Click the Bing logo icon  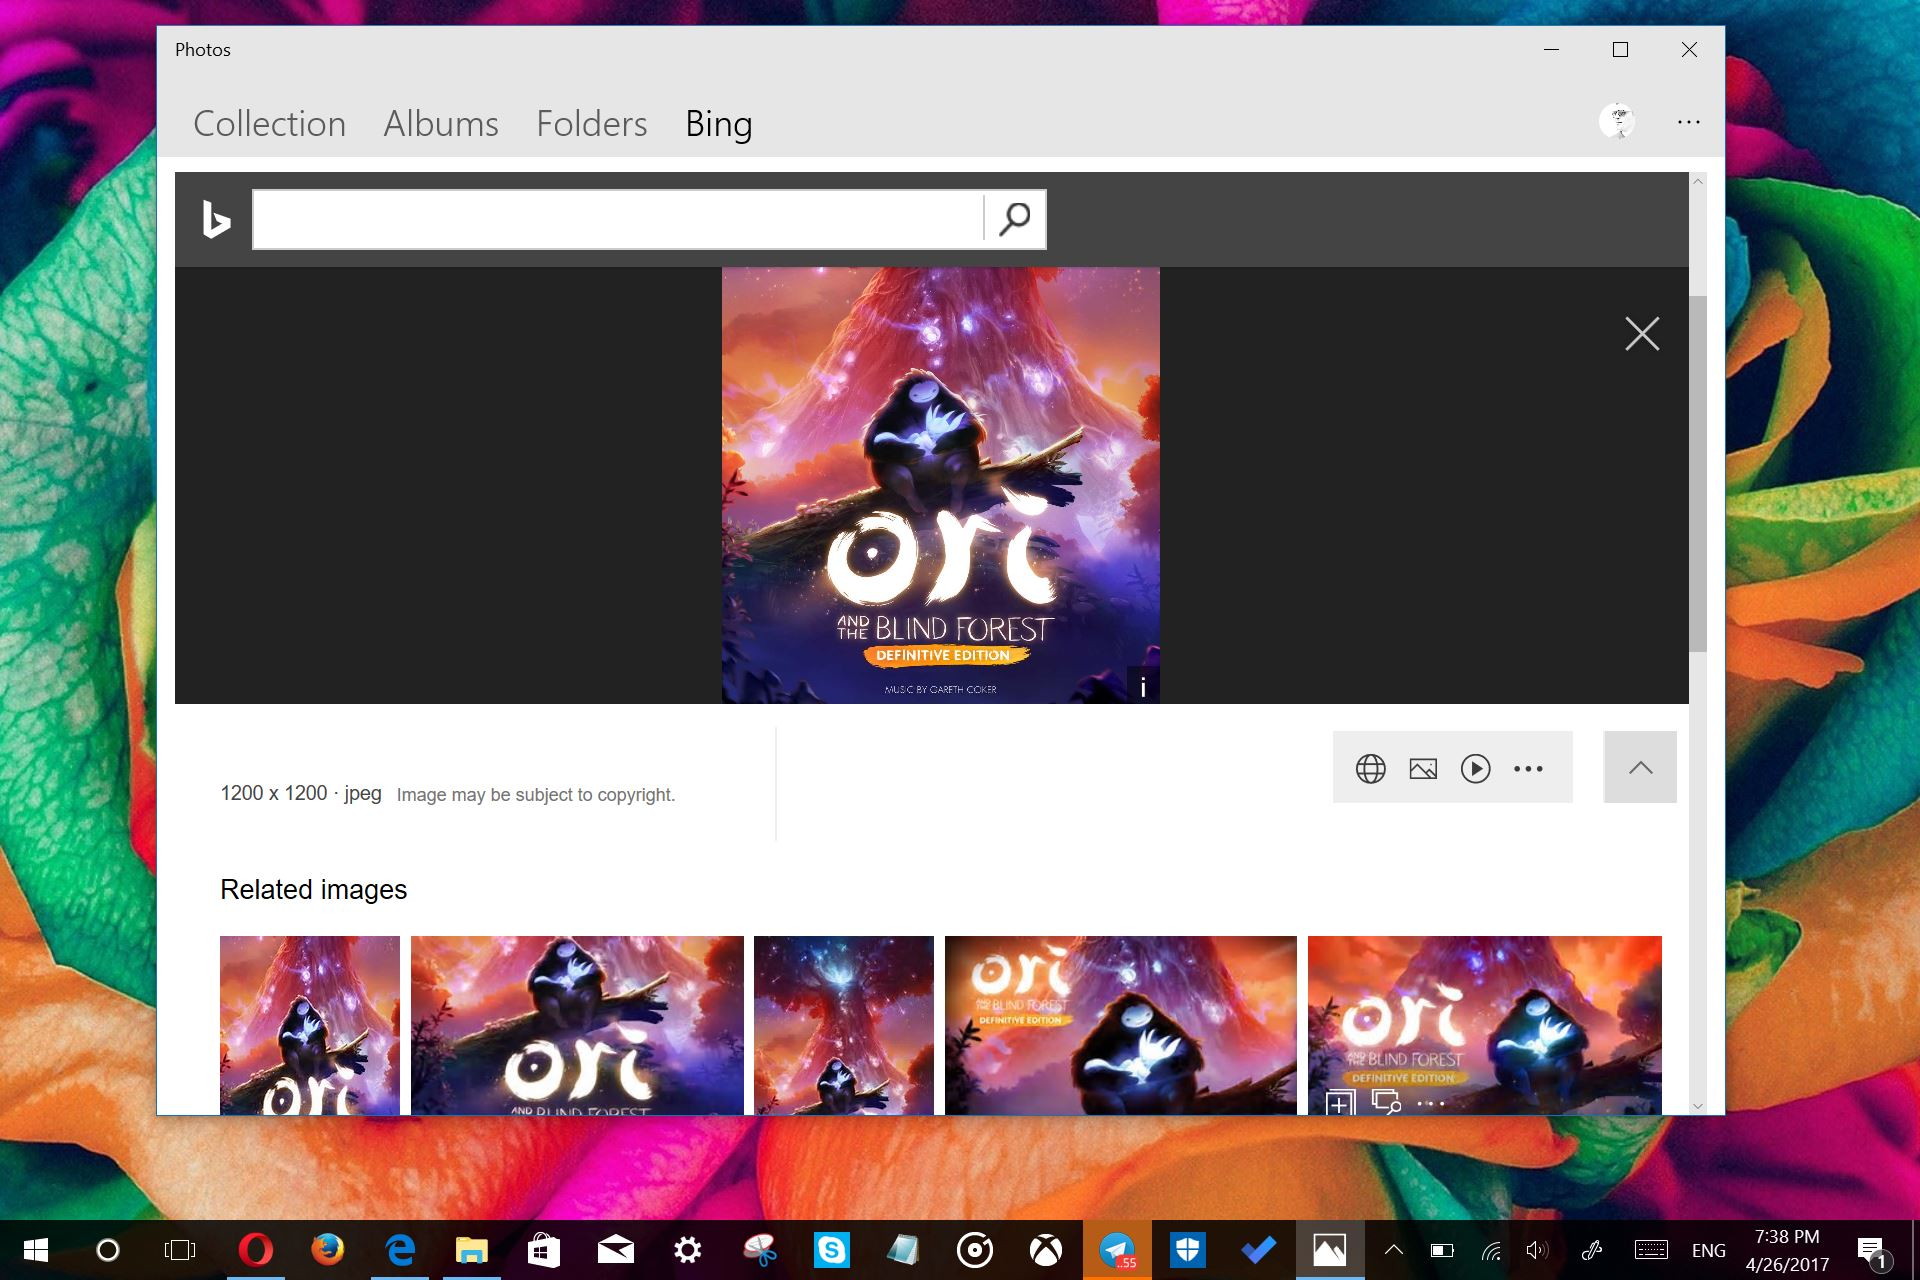click(216, 219)
